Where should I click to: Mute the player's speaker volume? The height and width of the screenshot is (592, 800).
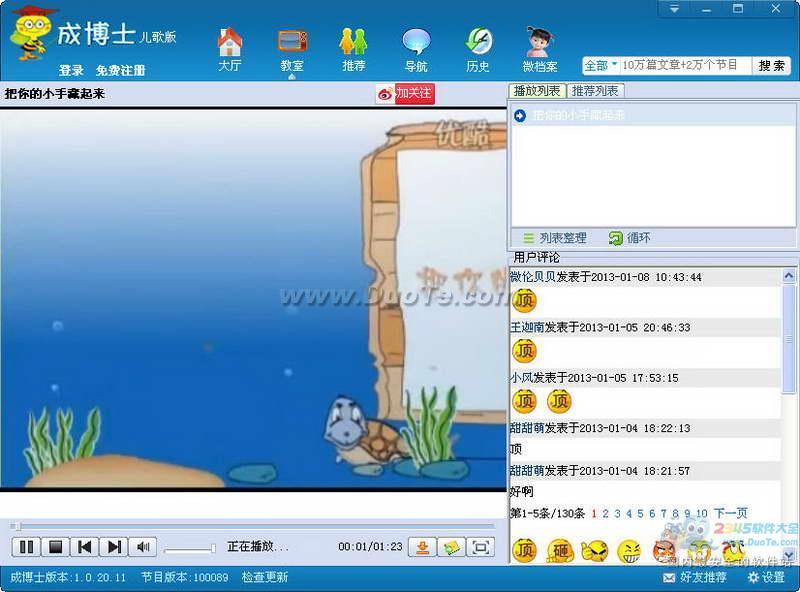(x=143, y=547)
